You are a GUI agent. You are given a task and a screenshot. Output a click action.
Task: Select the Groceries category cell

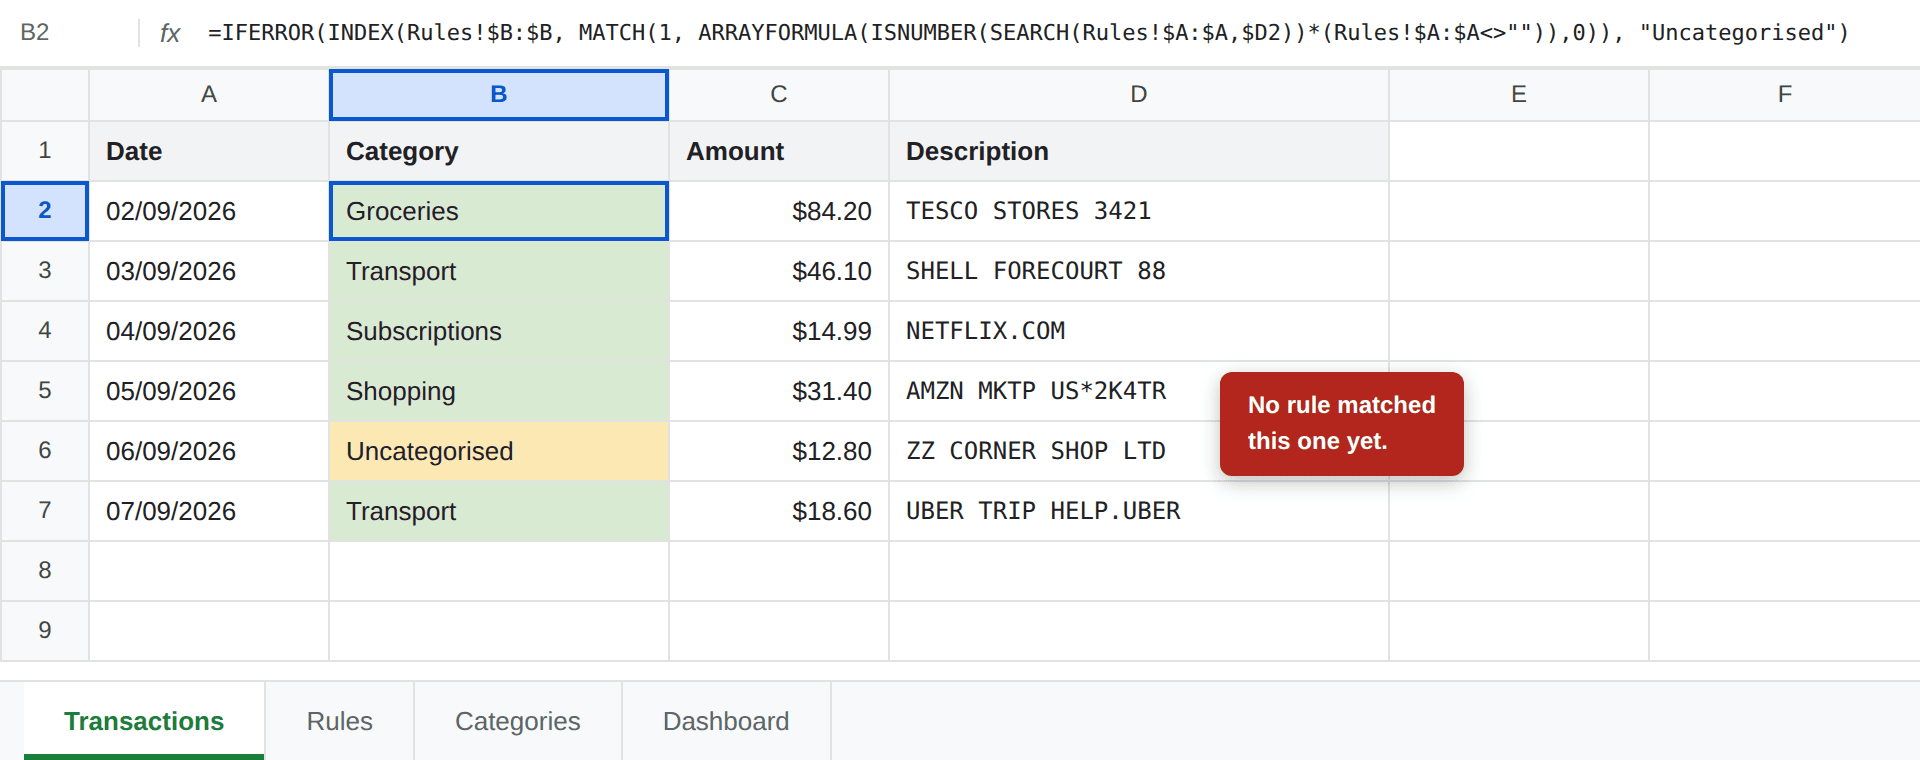click(499, 211)
